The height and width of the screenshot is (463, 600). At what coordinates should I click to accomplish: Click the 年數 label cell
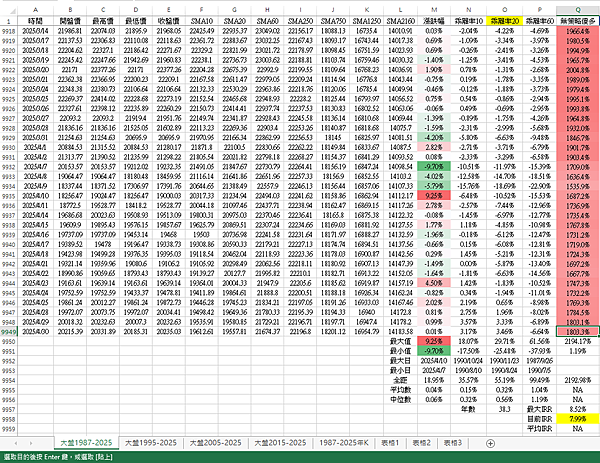coord(468,409)
